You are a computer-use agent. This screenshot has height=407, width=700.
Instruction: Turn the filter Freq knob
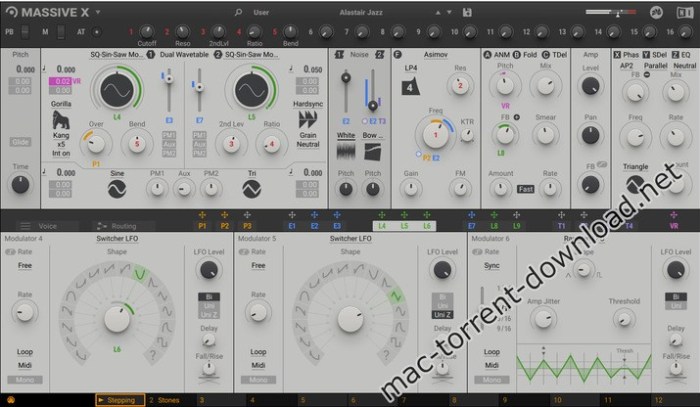pyautogui.click(x=435, y=135)
